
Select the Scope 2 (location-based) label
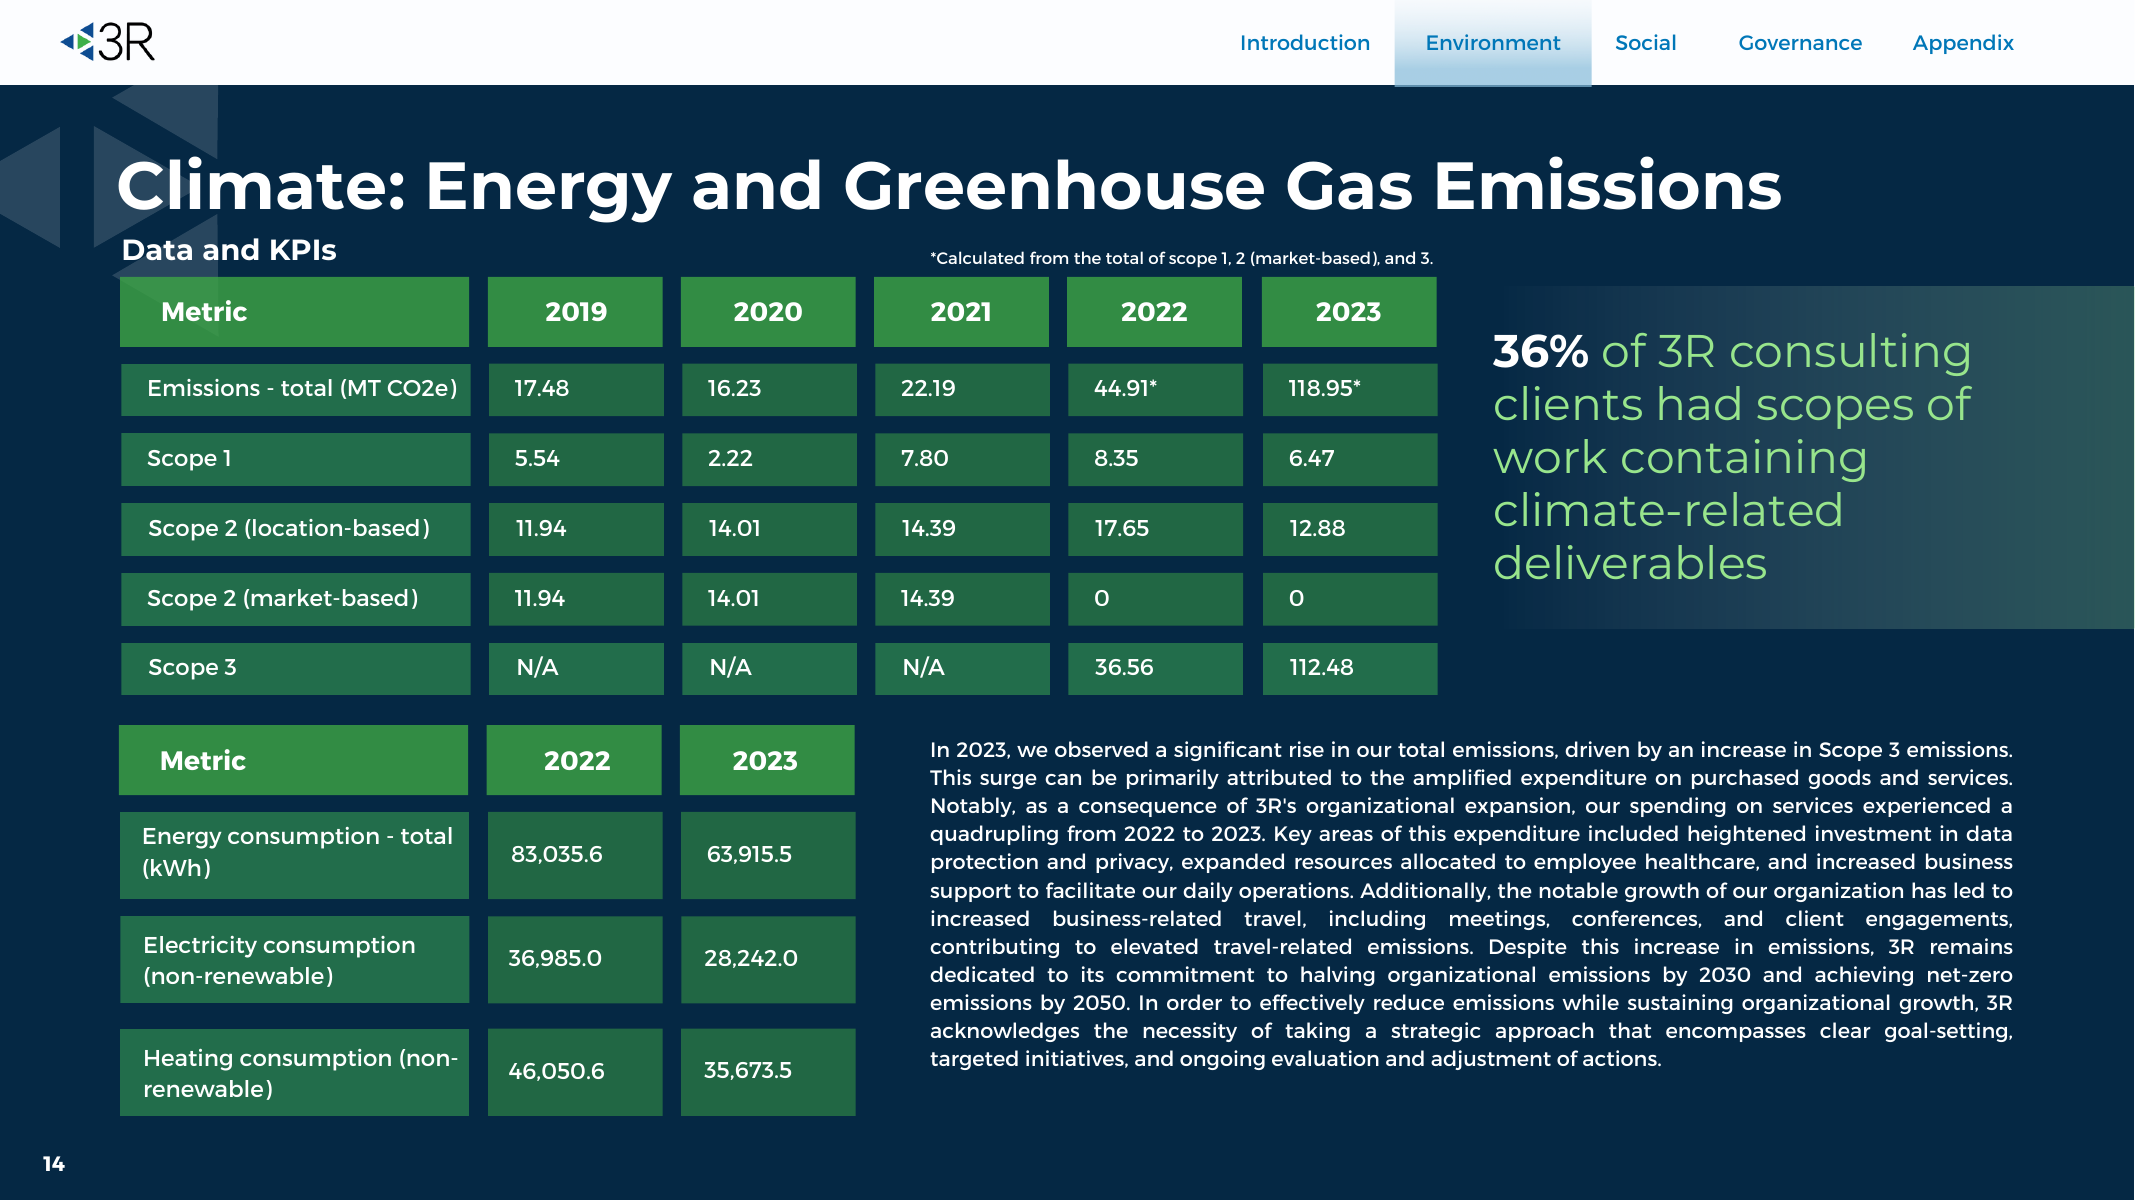pos(295,529)
